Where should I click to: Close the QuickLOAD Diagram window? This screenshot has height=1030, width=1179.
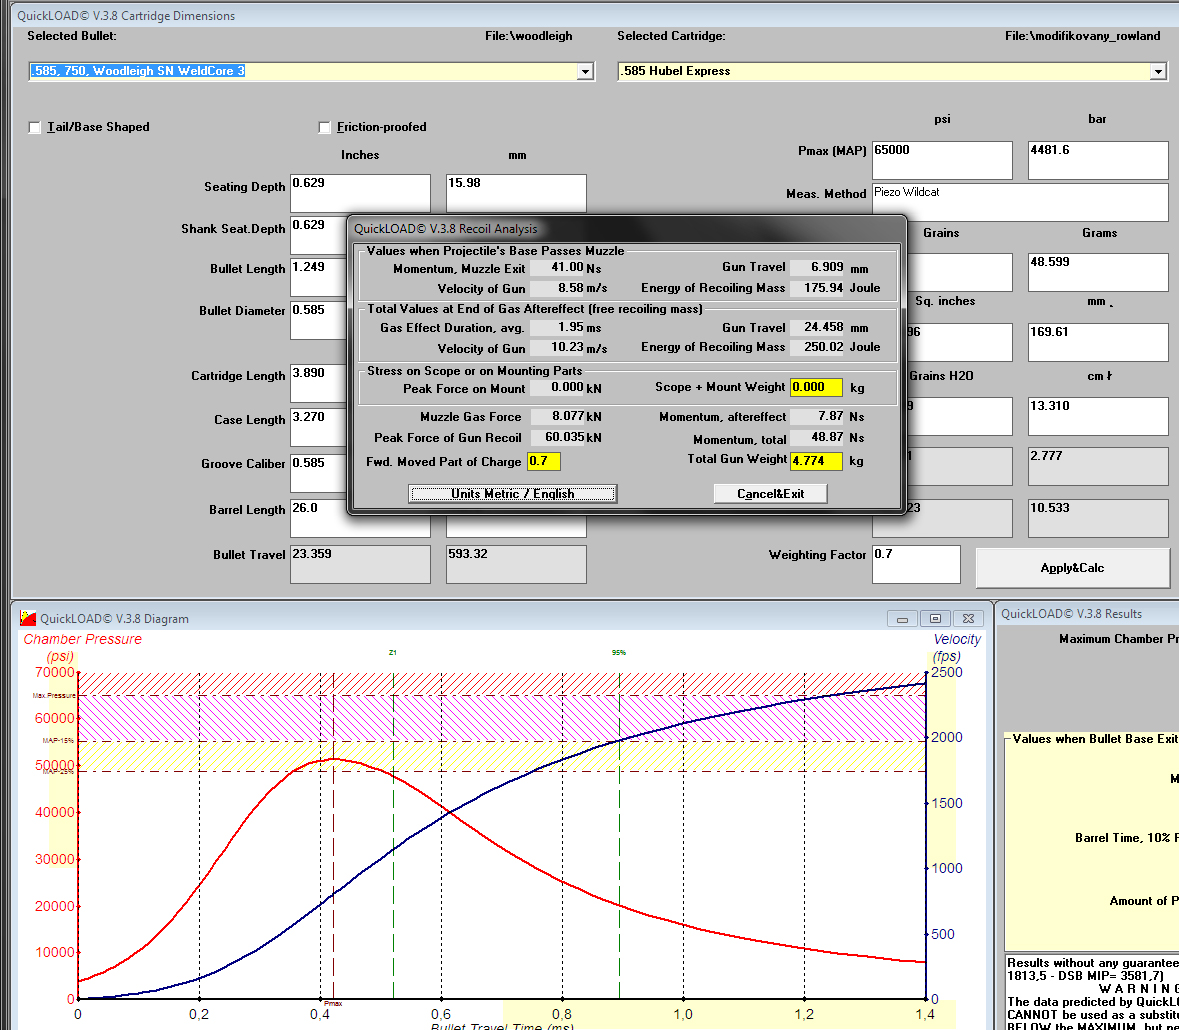click(968, 619)
